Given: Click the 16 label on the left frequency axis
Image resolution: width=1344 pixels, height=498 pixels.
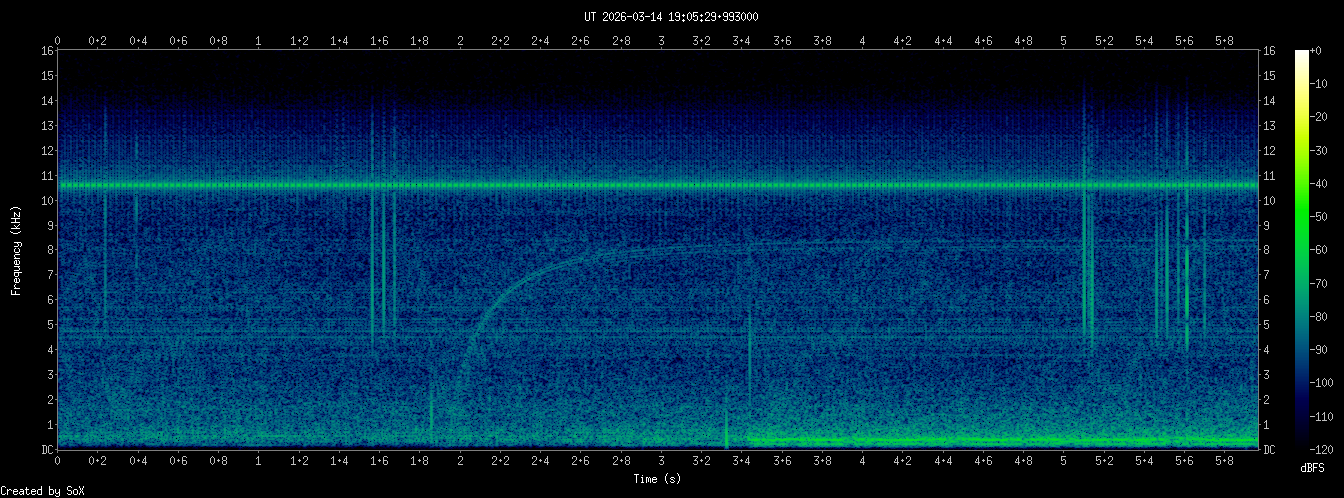Looking at the screenshot, I should click(46, 51).
